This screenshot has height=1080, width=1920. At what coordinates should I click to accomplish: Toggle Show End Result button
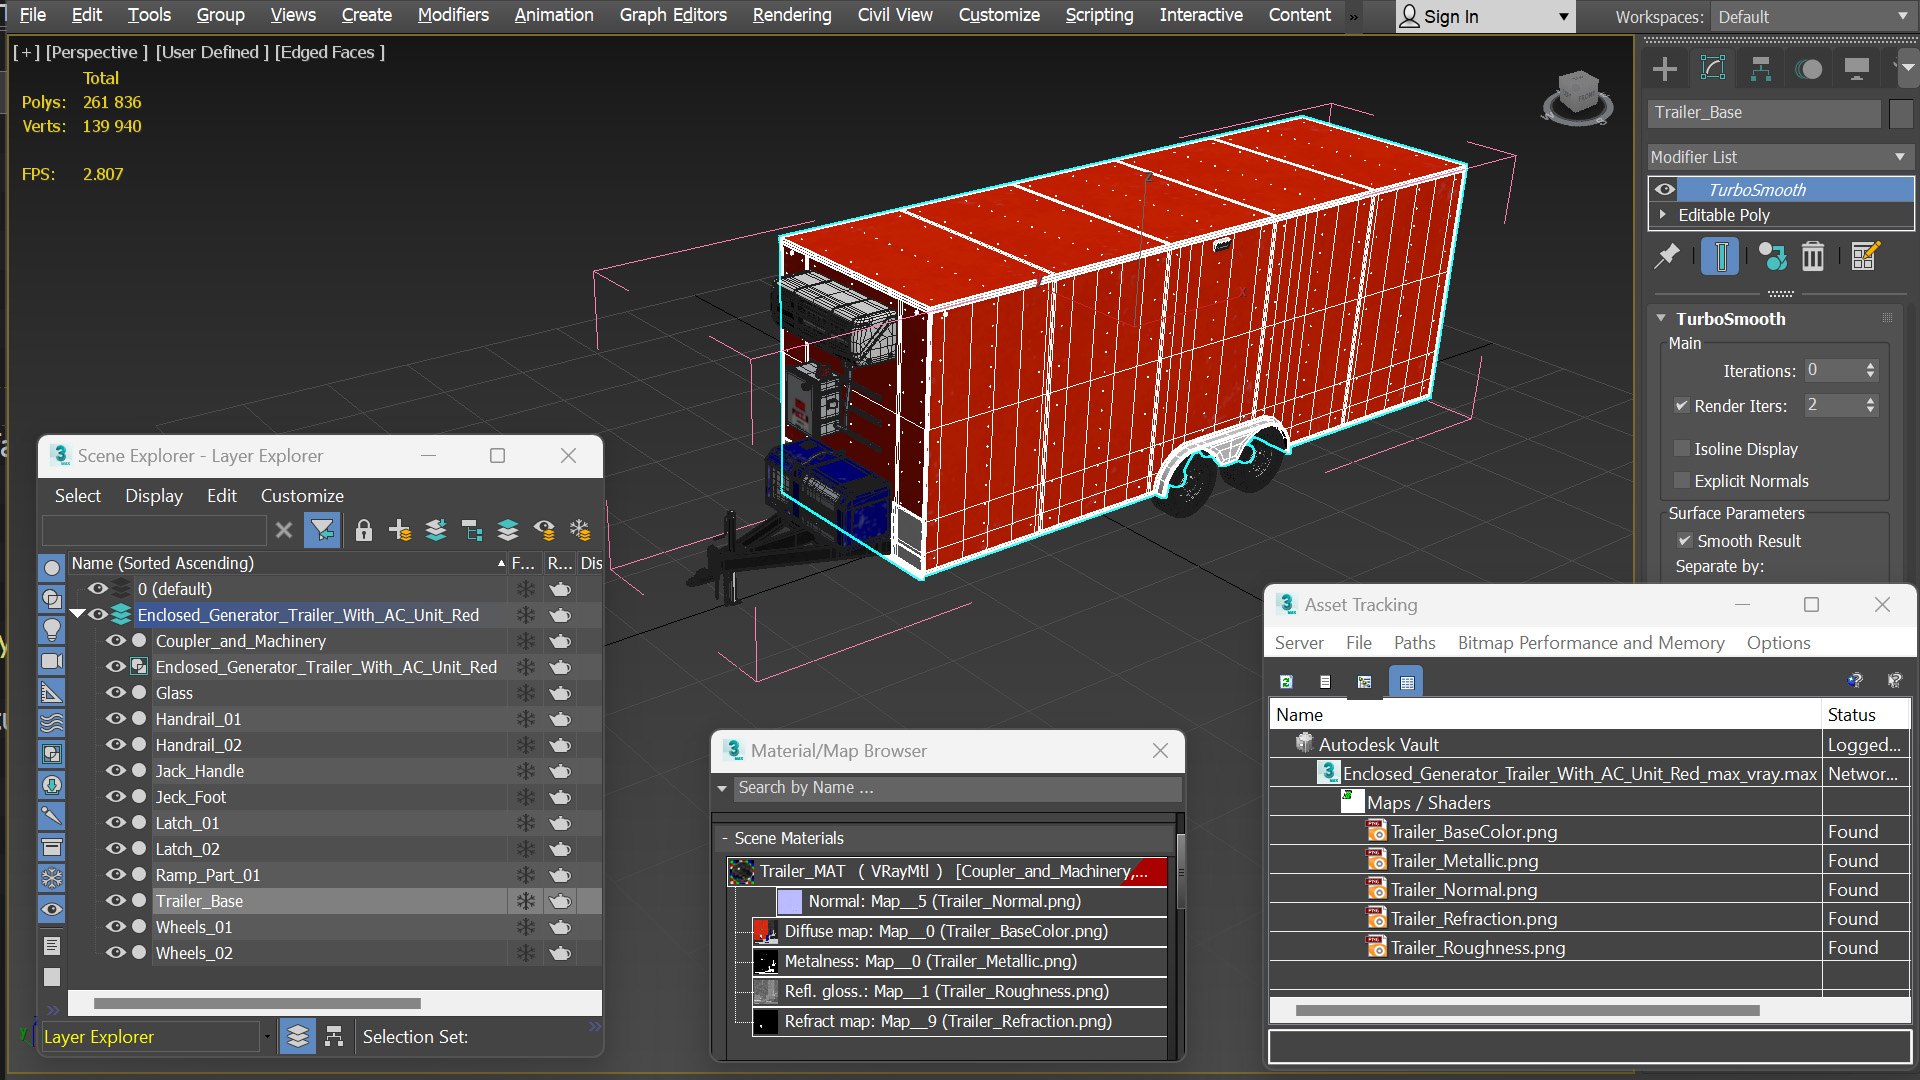pos(1721,257)
